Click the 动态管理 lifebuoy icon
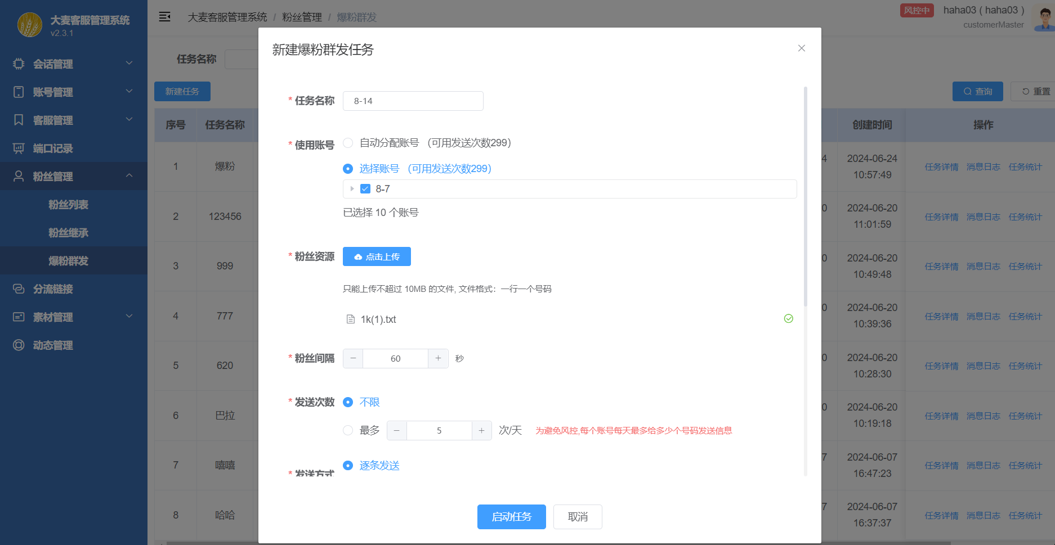 tap(20, 345)
